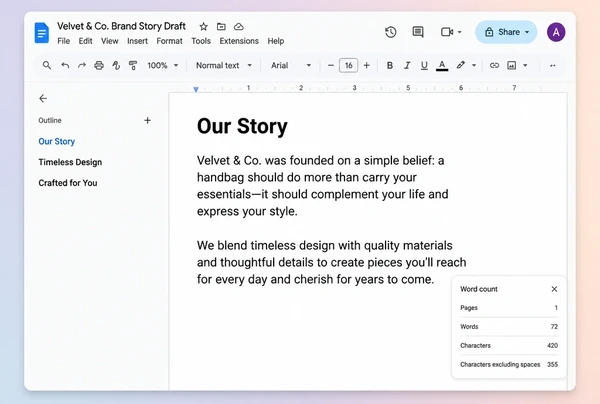Place cursor in paragraph starting We blend
Screen dimensions: 600x404
pyautogui.click(x=331, y=262)
